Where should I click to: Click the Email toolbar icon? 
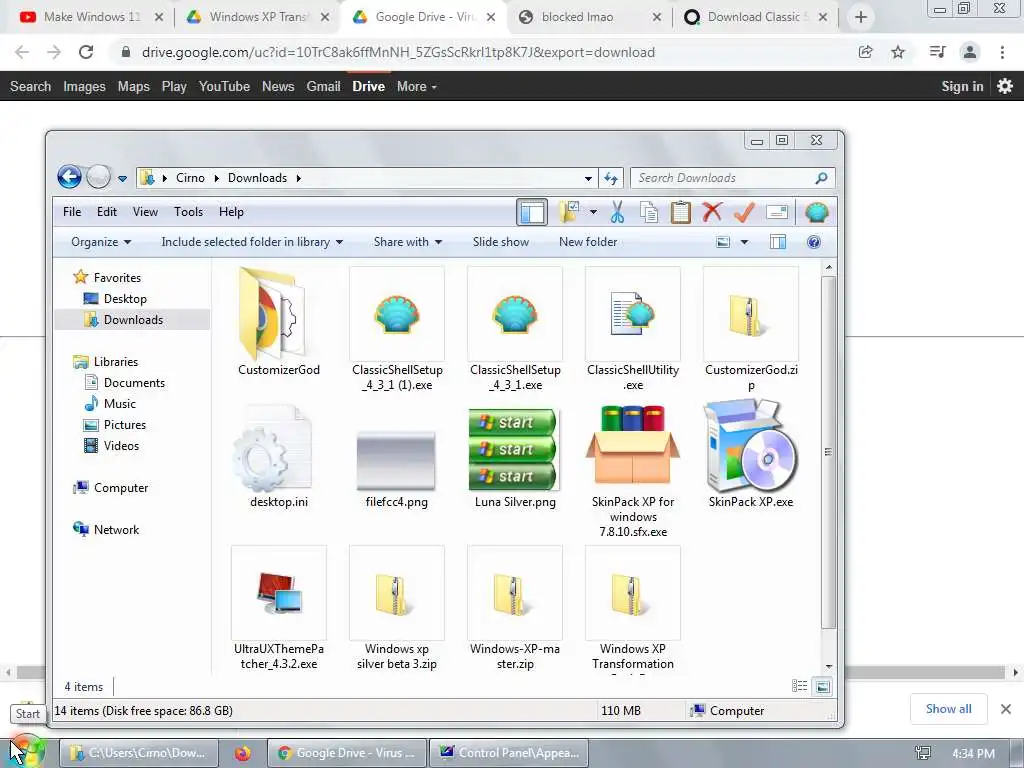(x=776, y=212)
